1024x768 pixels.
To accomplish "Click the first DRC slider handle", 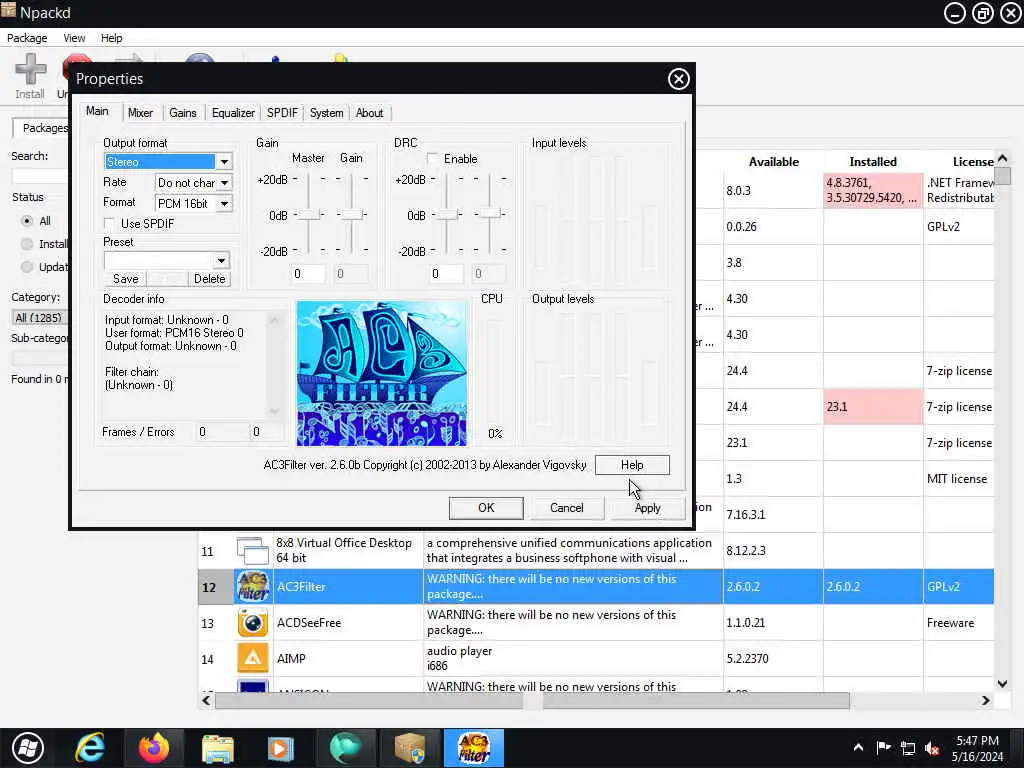I will pyautogui.click(x=447, y=214).
